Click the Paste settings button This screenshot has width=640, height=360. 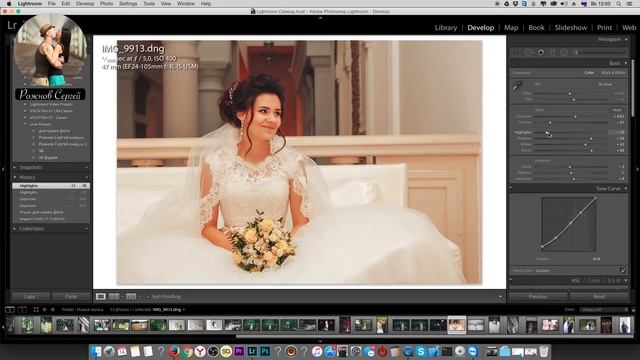(71, 297)
